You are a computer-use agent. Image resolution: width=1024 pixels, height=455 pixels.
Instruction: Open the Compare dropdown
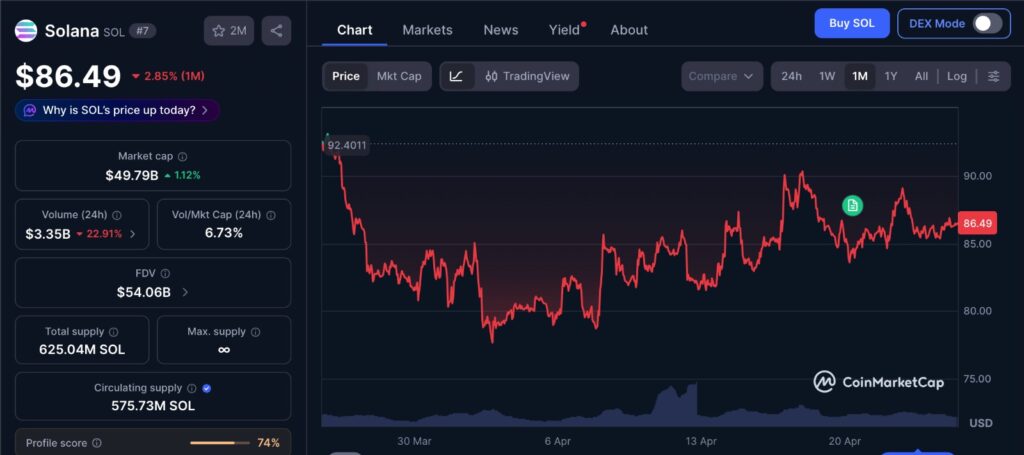722,76
